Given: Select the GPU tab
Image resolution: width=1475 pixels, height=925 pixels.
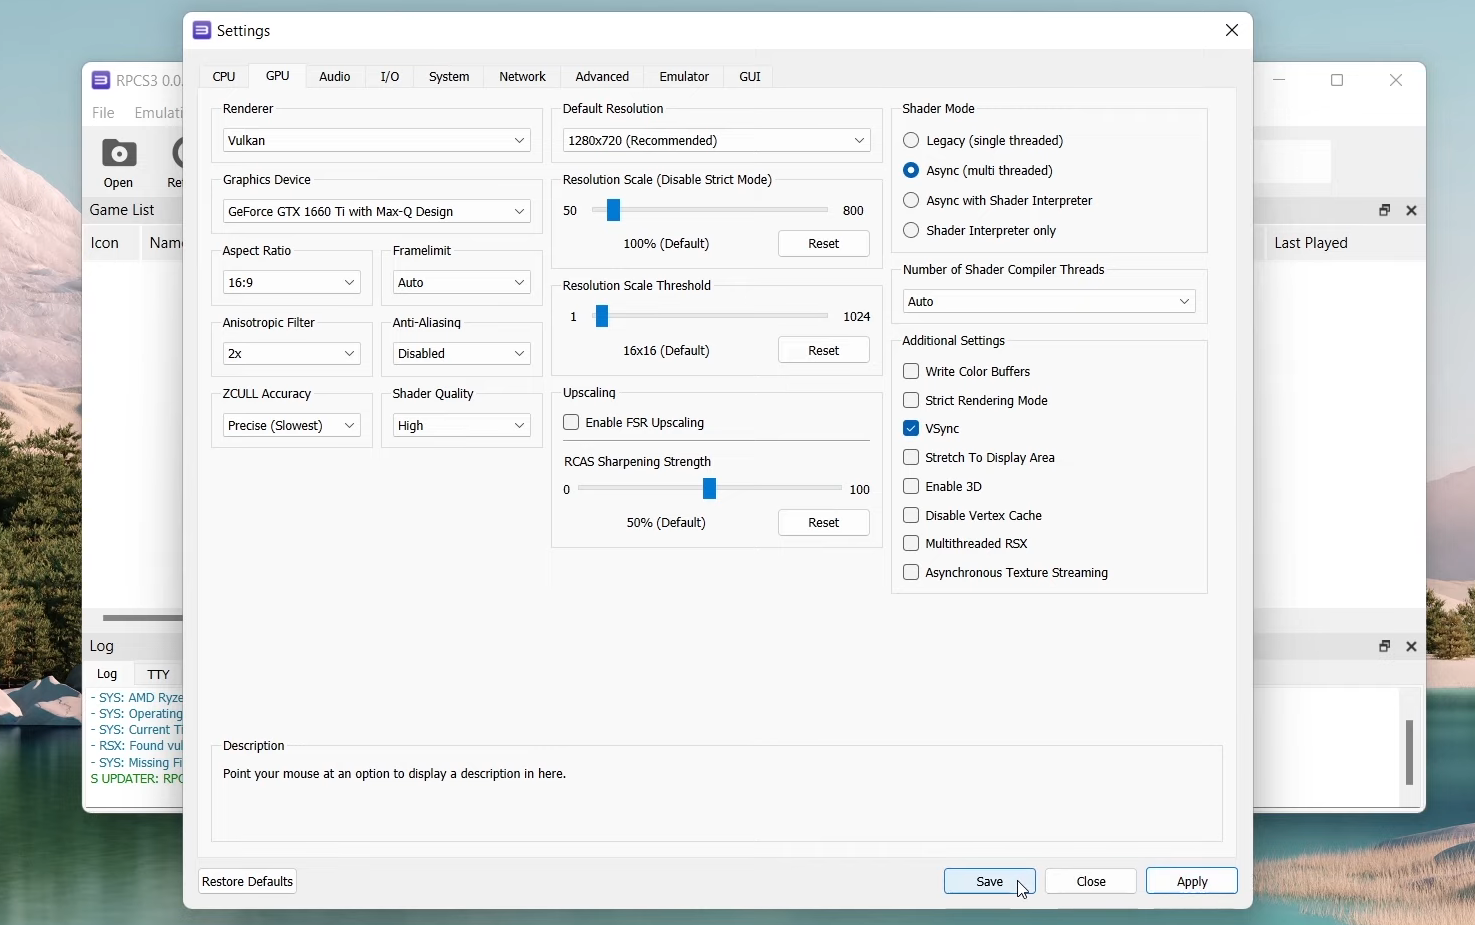Looking at the screenshot, I should [278, 76].
